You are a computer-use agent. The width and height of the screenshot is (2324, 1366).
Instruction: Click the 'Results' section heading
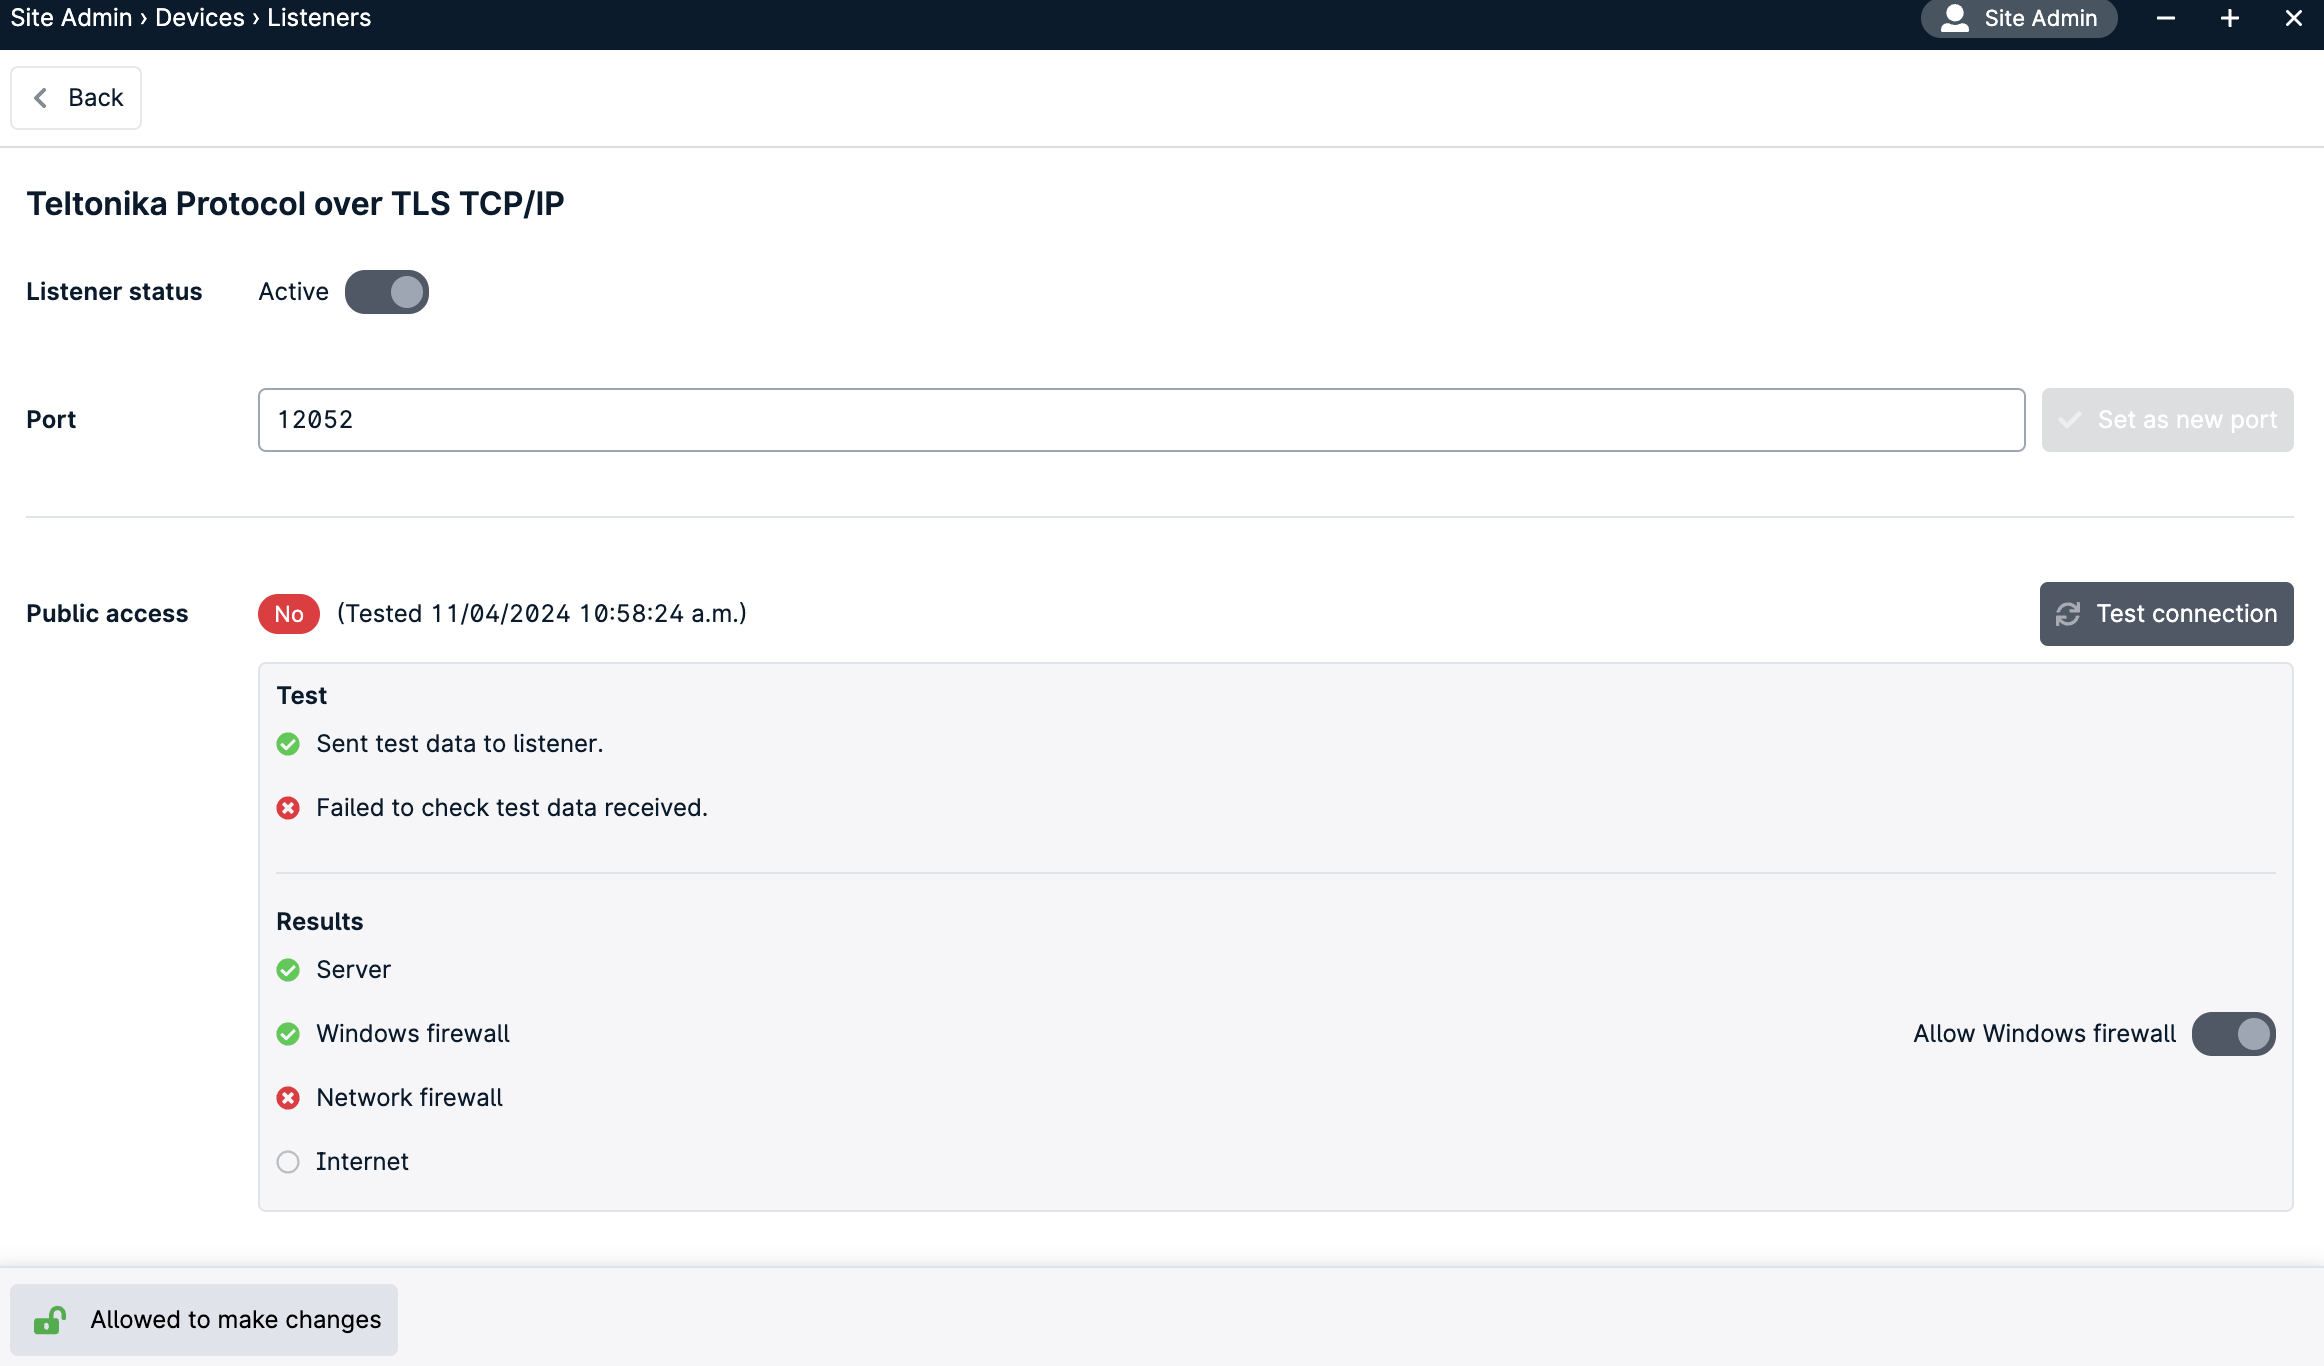[320, 922]
